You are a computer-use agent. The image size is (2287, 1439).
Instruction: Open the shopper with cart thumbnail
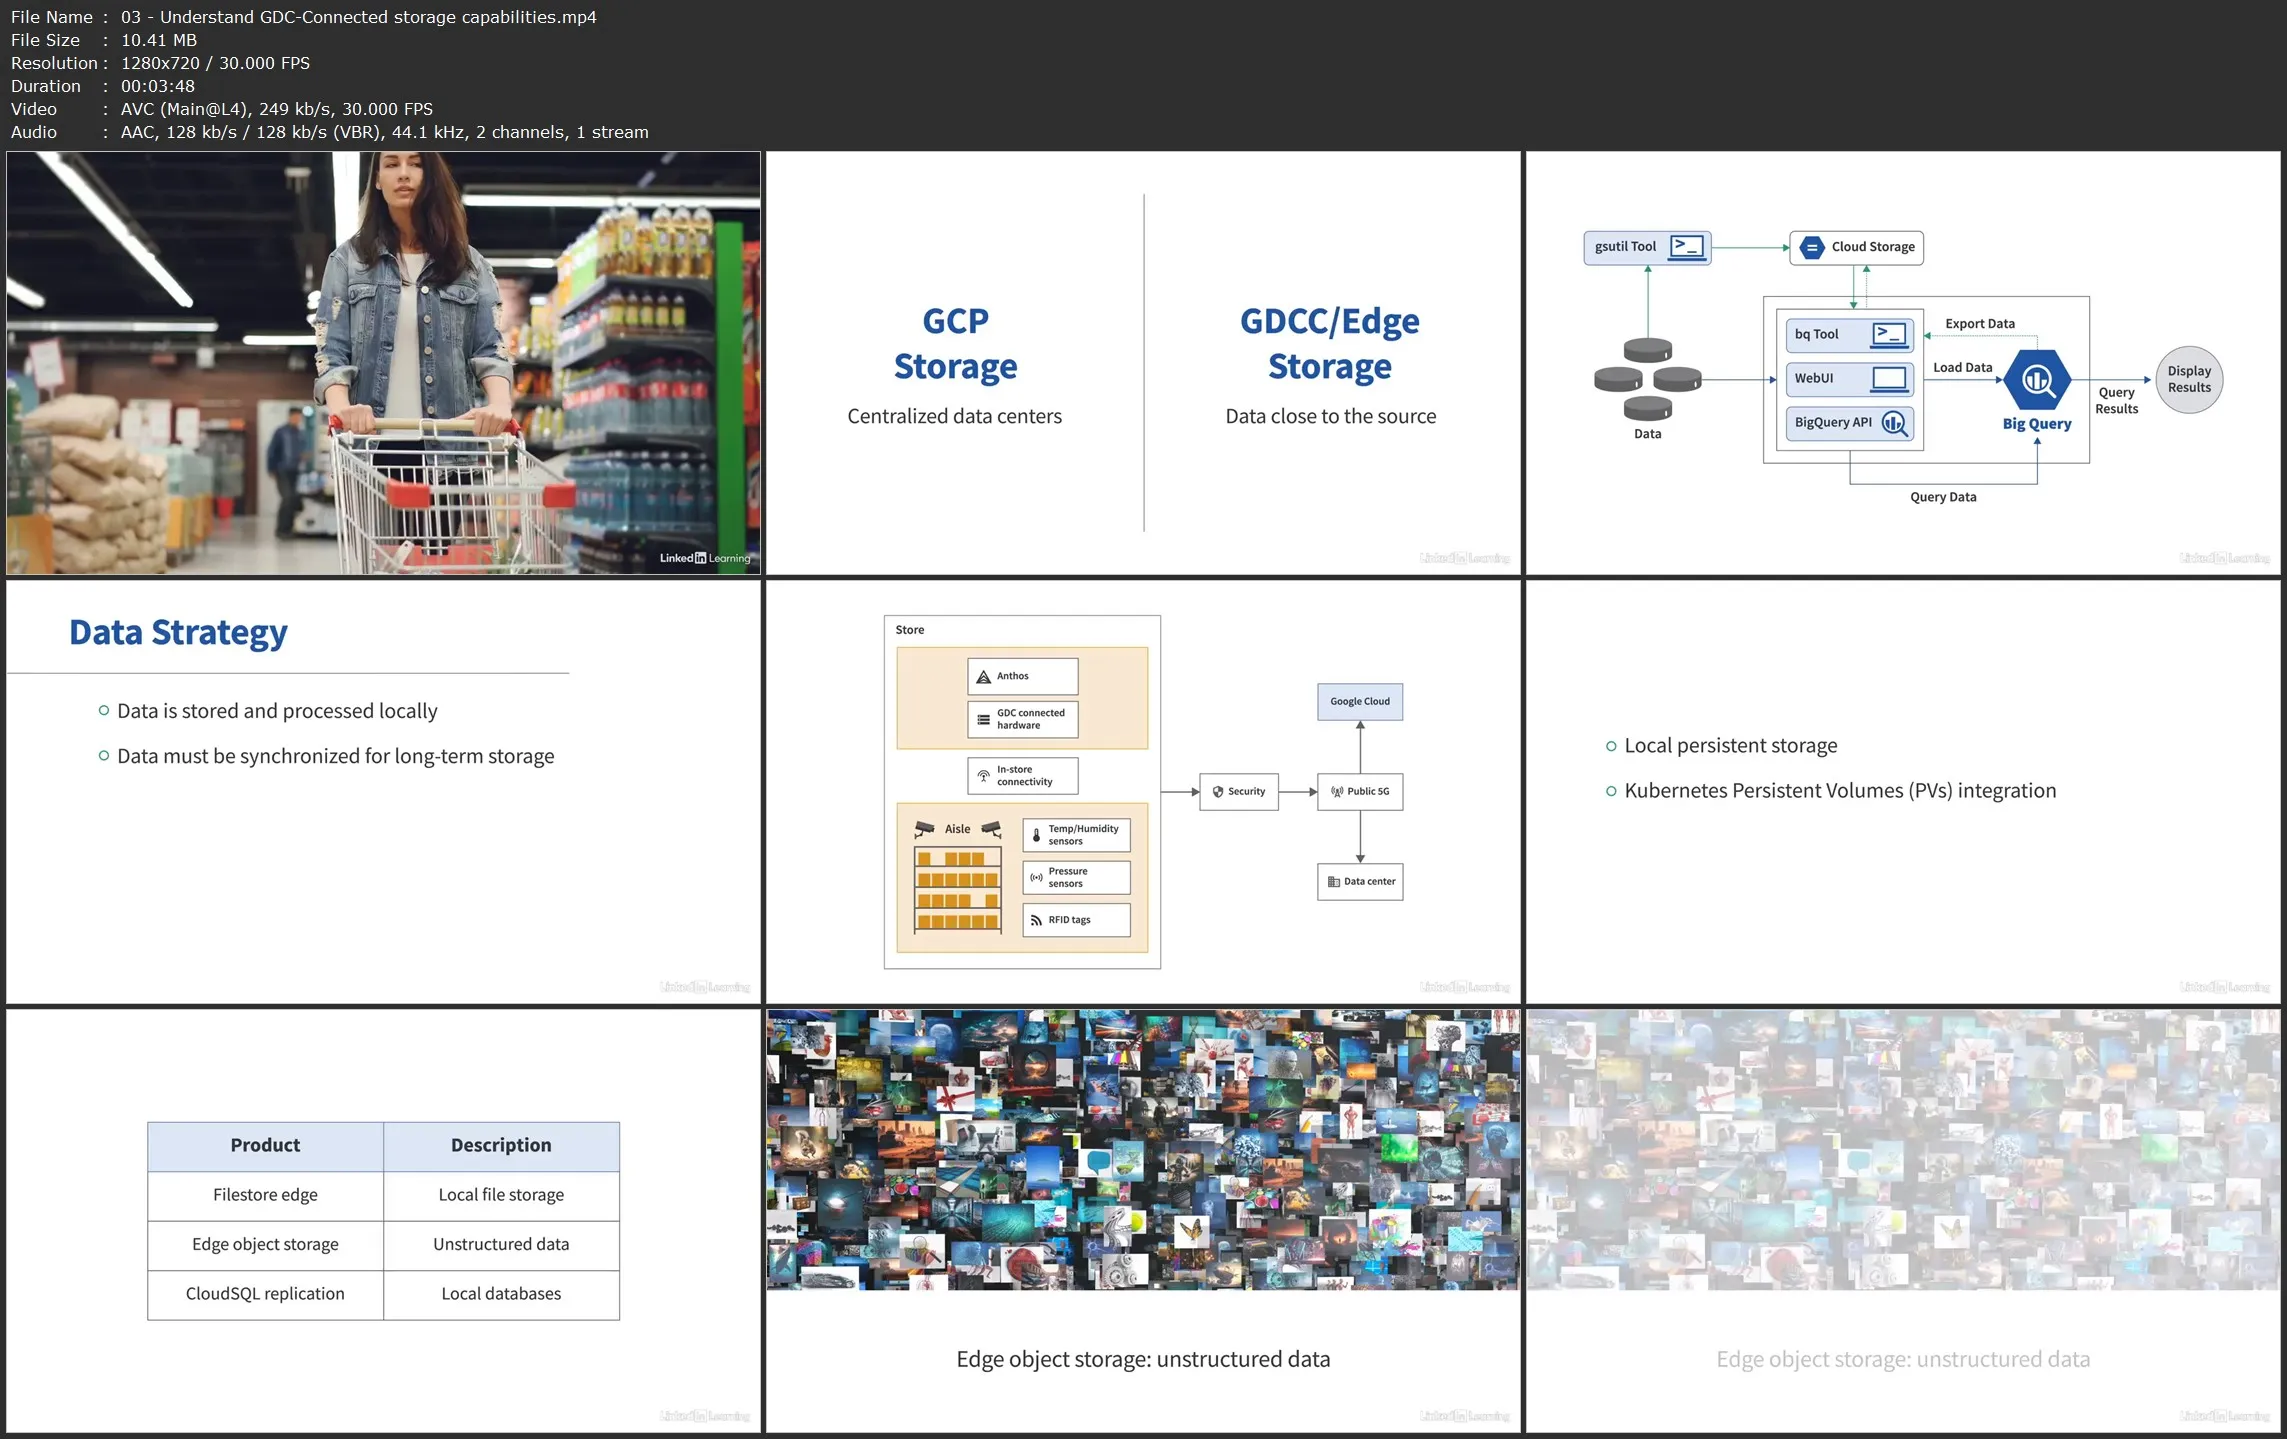click(x=383, y=363)
